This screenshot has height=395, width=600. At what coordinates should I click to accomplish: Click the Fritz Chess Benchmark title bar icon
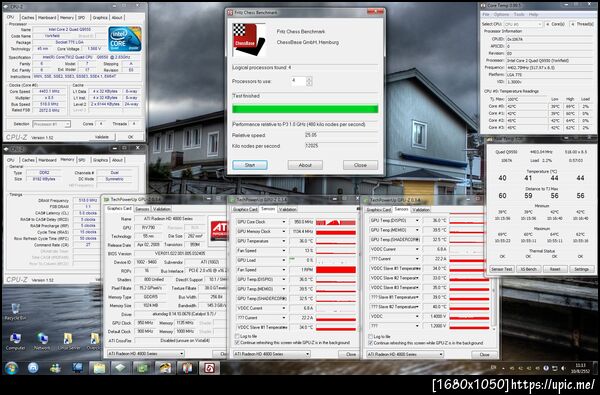coord(230,13)
